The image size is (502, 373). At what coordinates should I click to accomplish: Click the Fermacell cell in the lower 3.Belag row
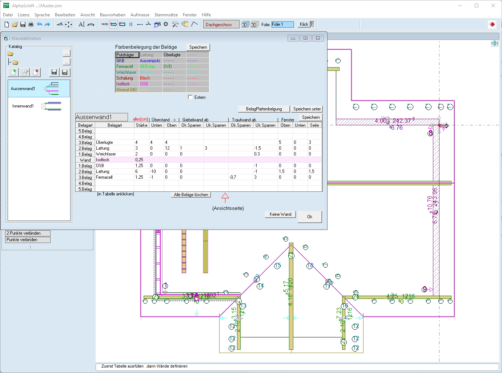click(x=114, y=177)
